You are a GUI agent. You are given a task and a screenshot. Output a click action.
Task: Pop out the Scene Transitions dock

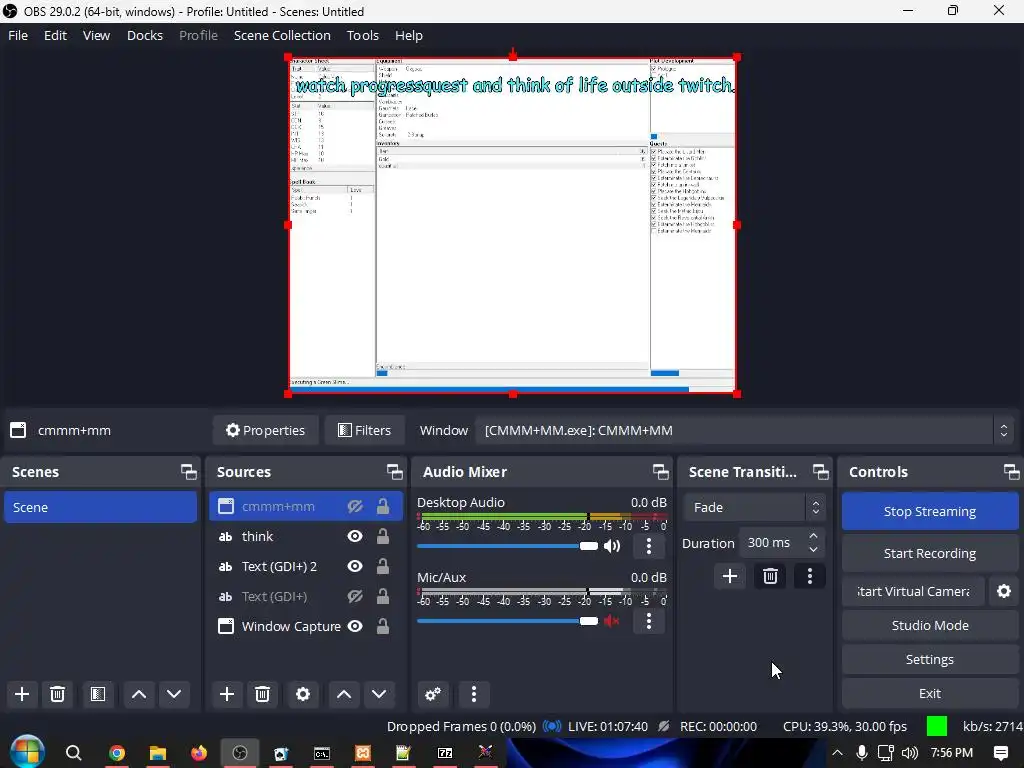pos(820,472)
